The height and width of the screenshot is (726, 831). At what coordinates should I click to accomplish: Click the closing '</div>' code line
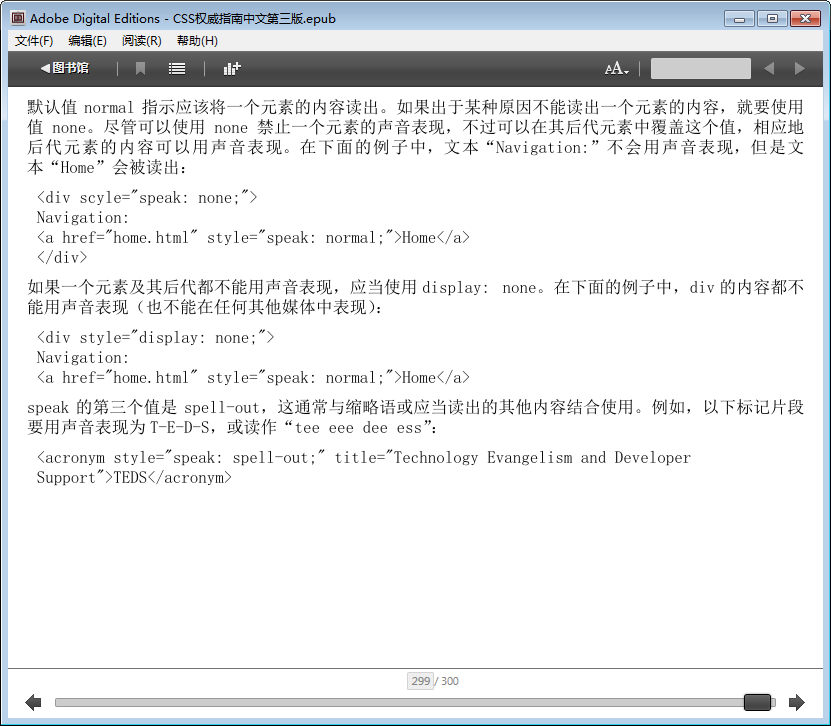61,258
